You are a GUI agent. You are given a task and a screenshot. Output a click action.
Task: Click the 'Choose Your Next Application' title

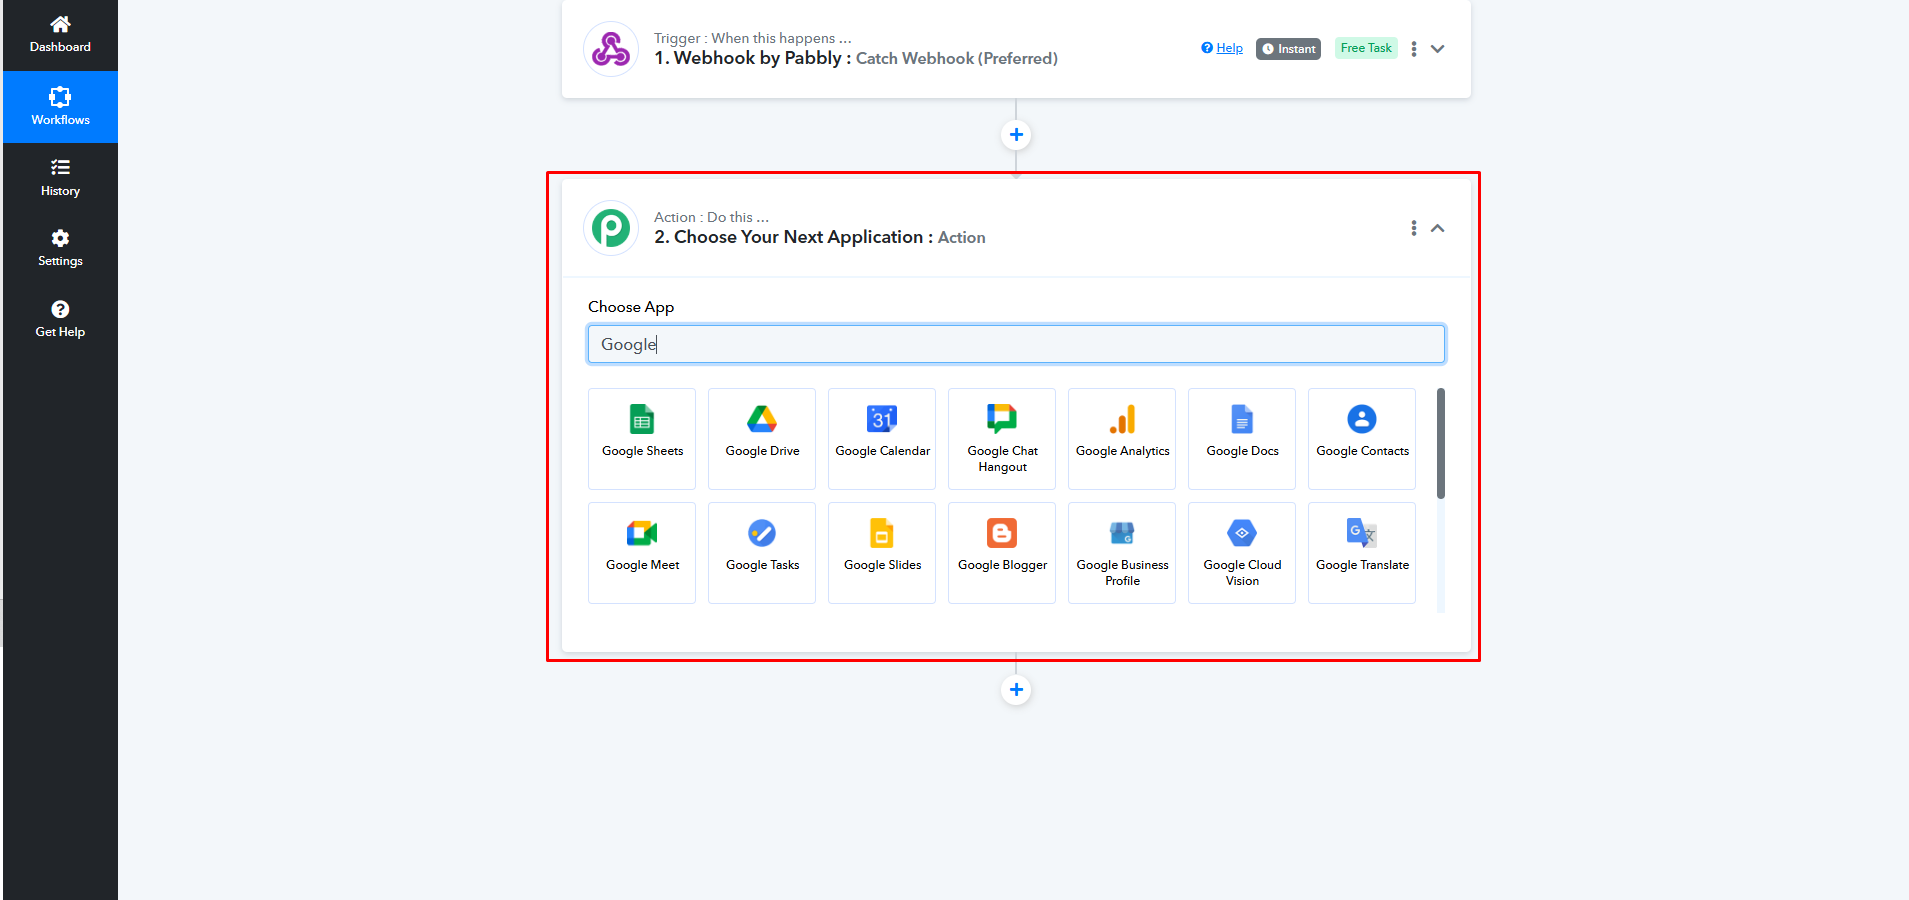[x=798, y=237]
